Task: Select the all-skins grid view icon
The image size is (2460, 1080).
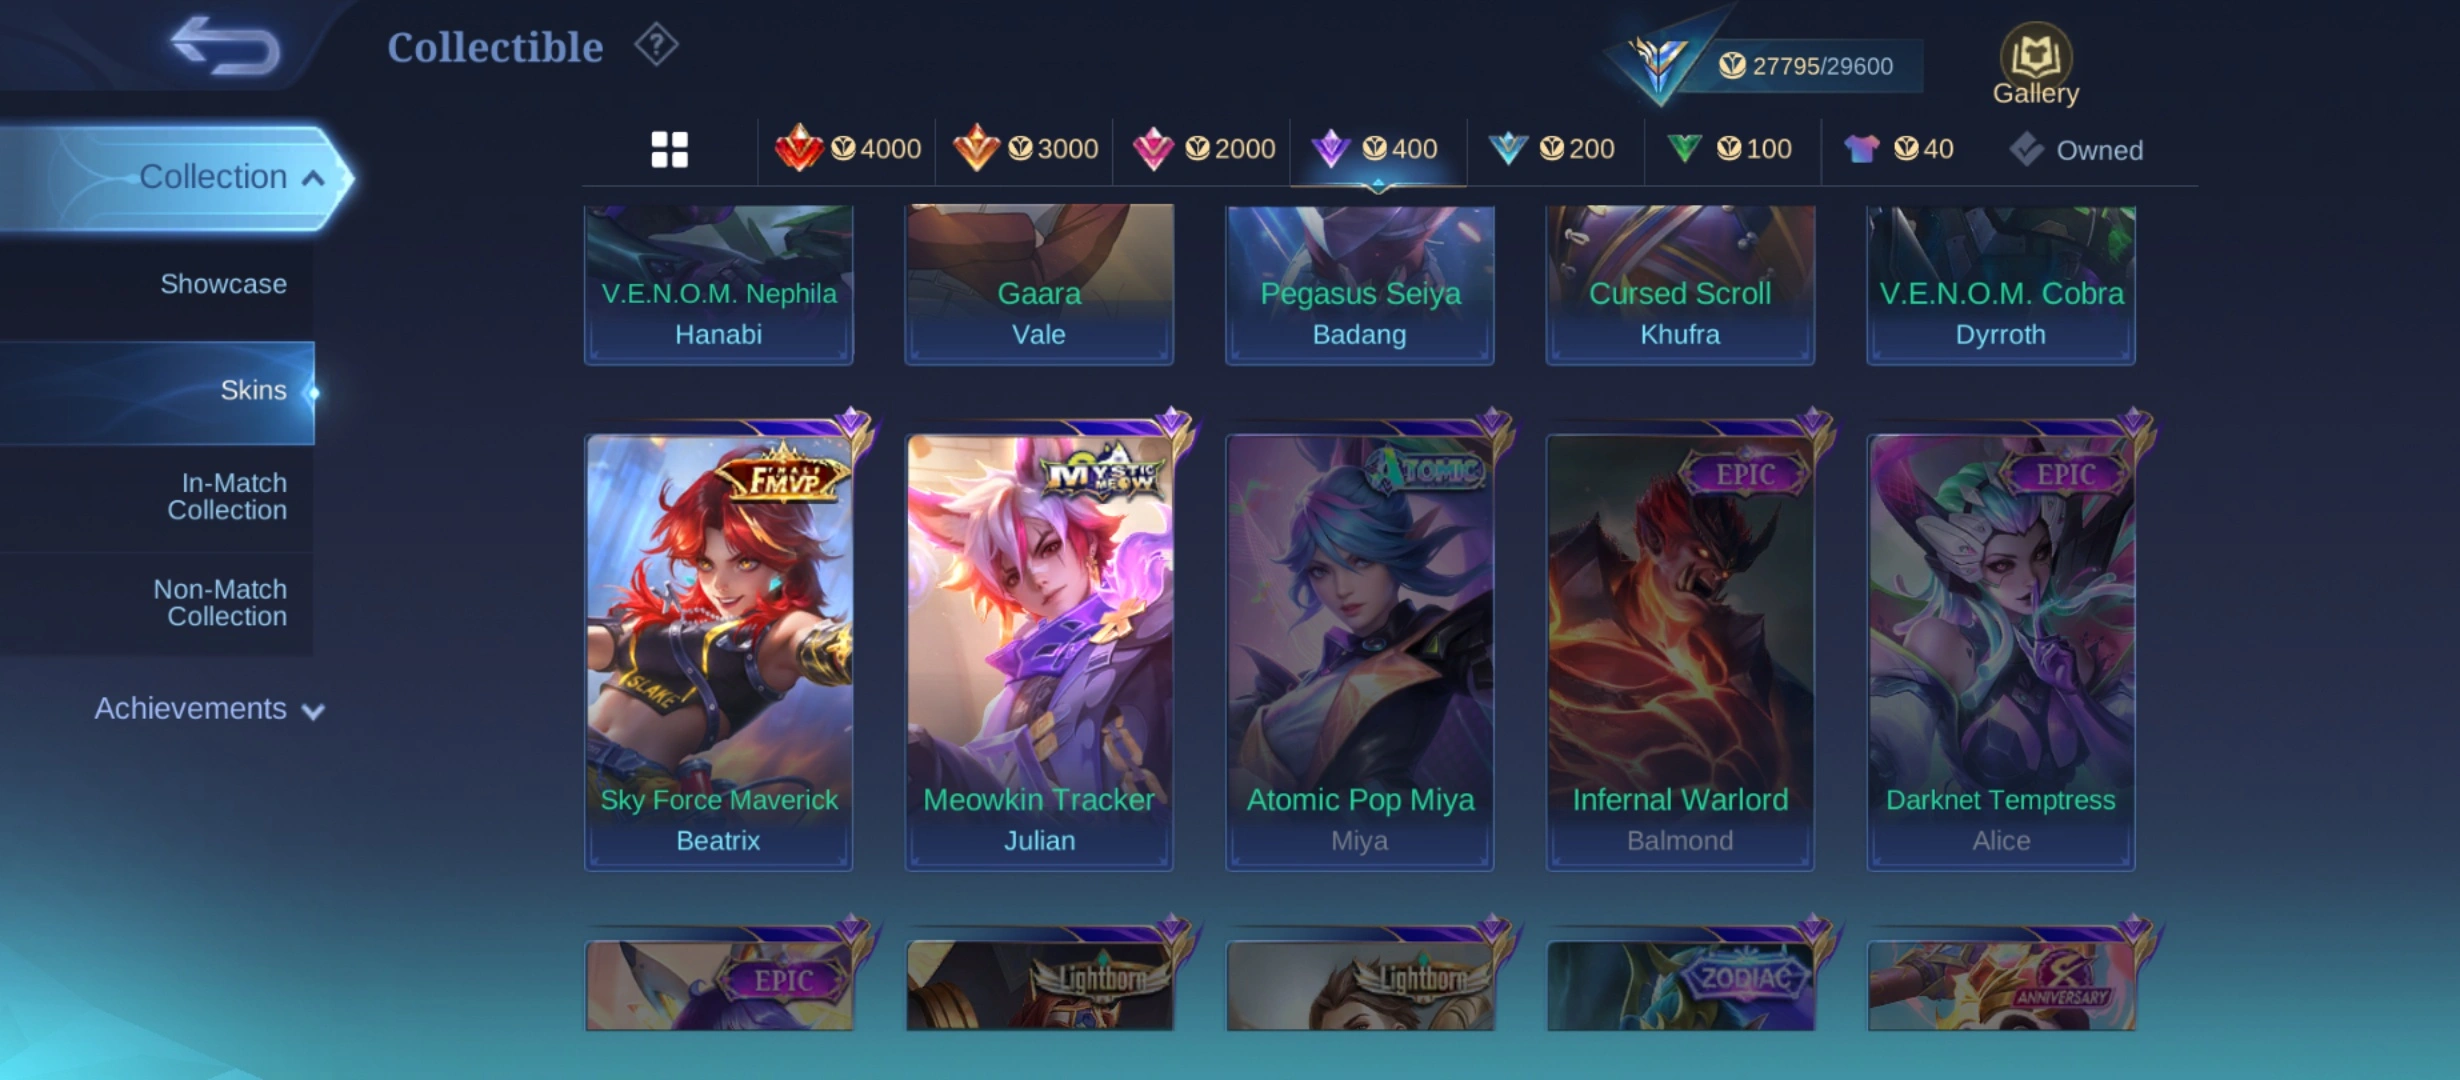Action: click(x=669, y=150)
